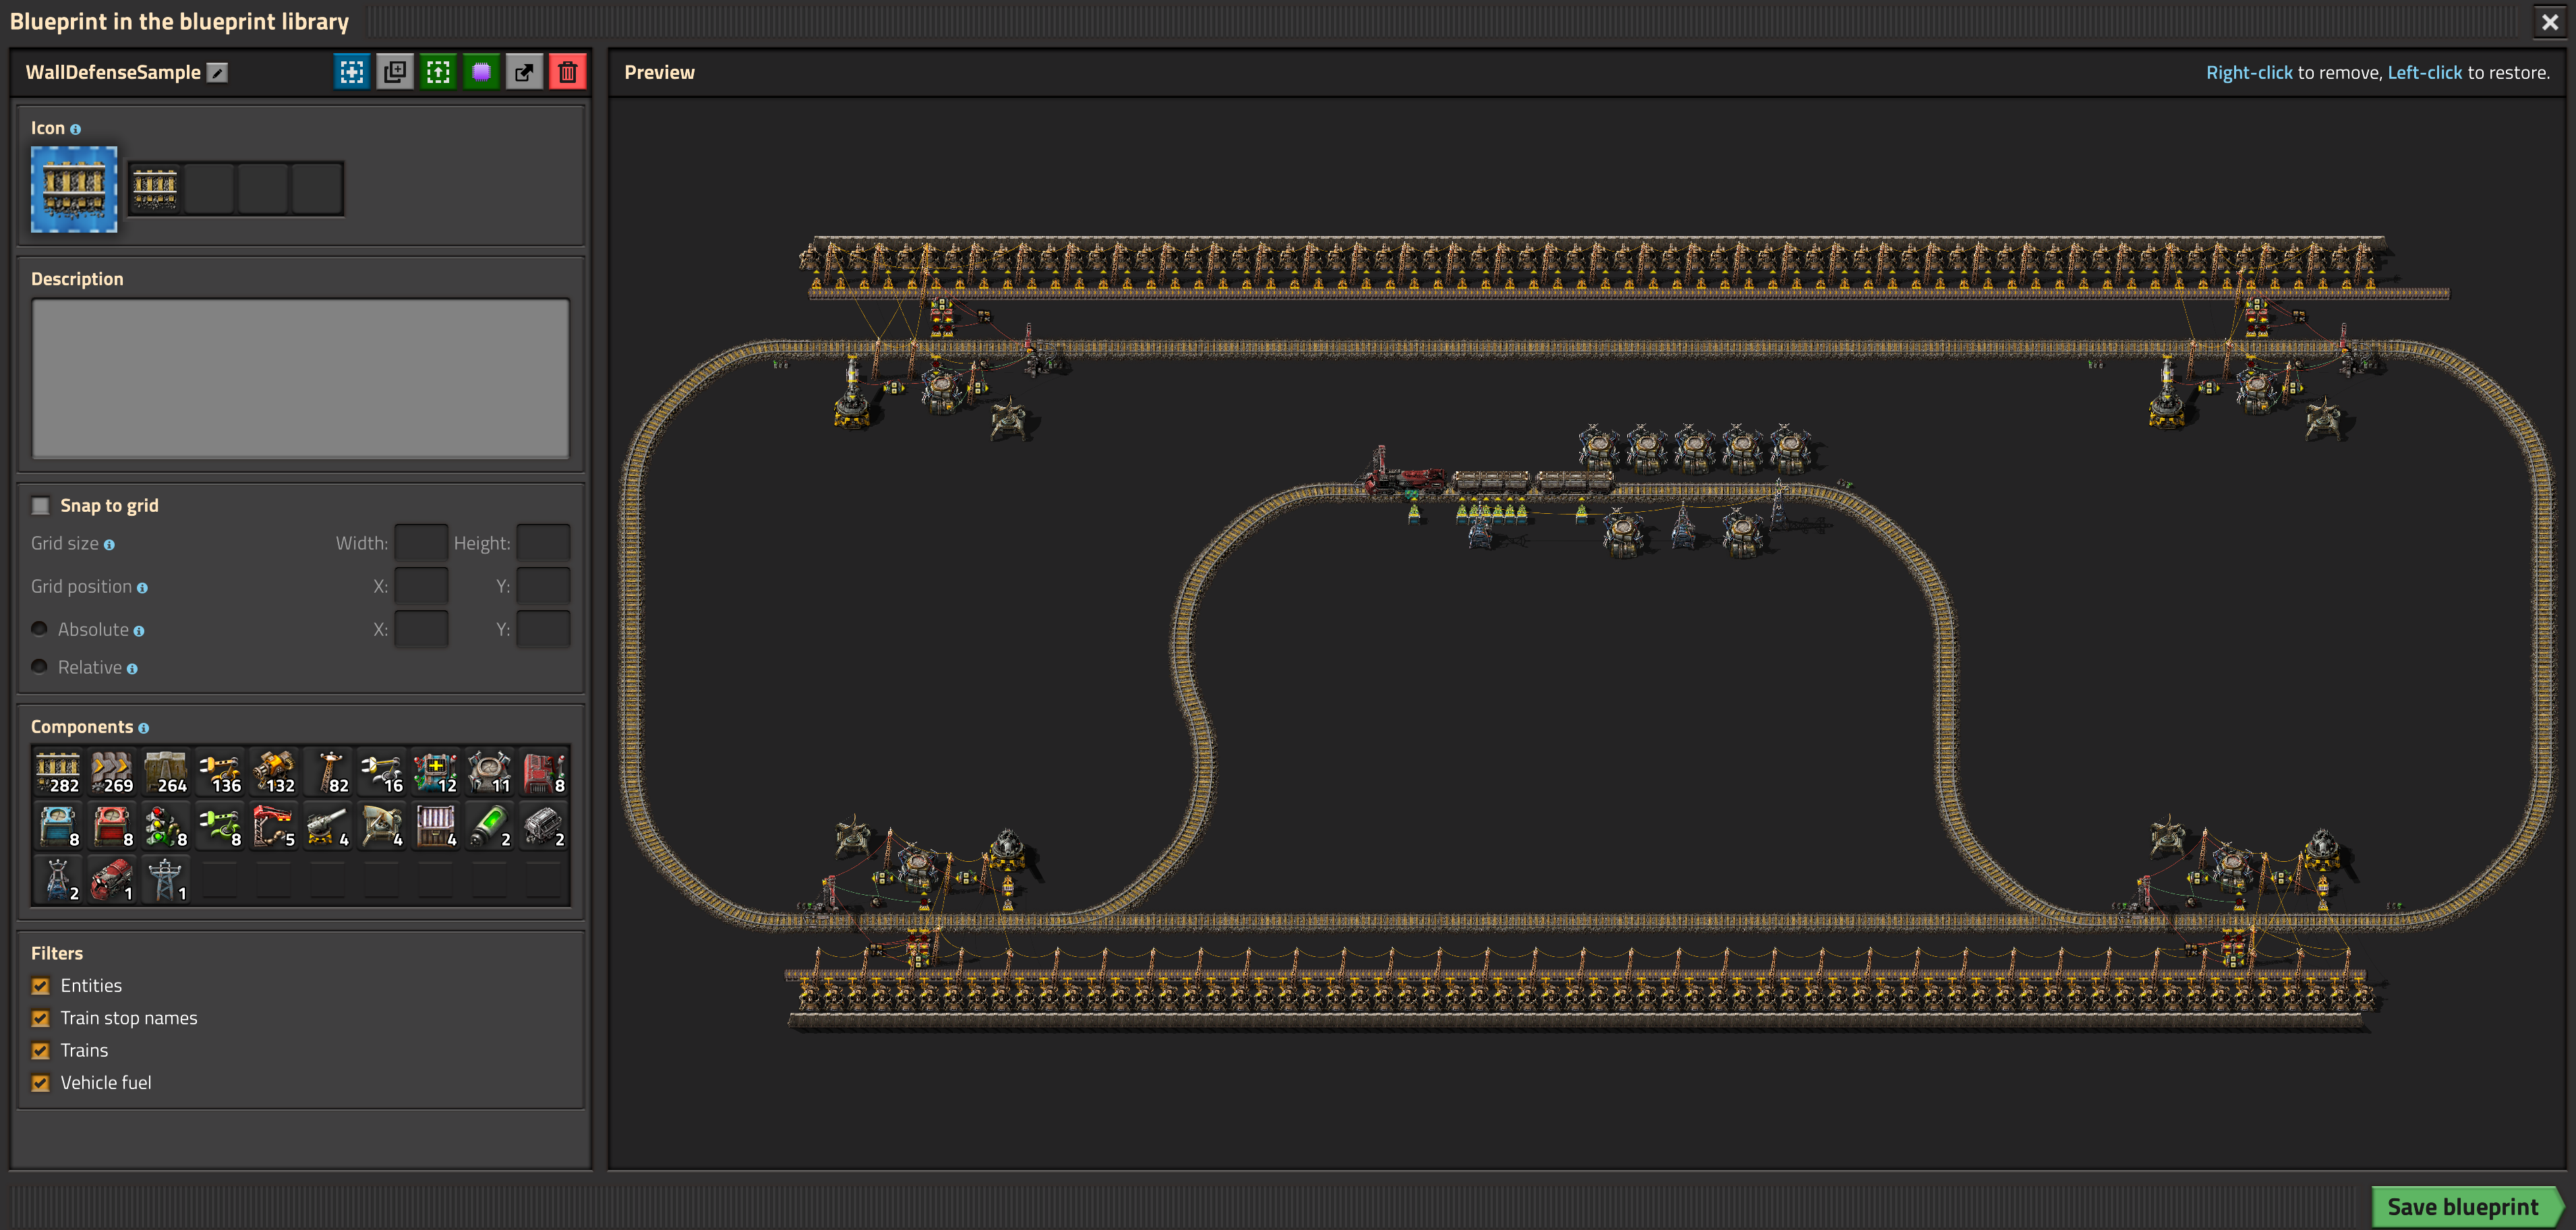Click the info icon beside Relative

pyautogui.click(x=132, y=669)
